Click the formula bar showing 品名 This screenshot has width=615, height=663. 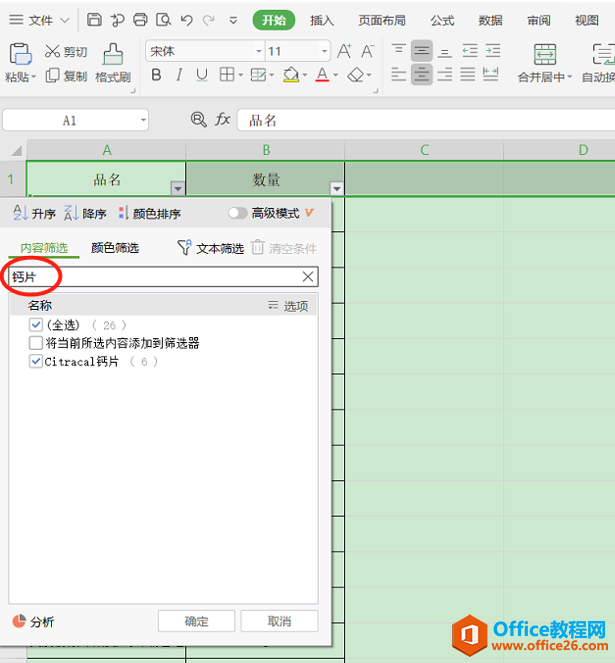425,120
